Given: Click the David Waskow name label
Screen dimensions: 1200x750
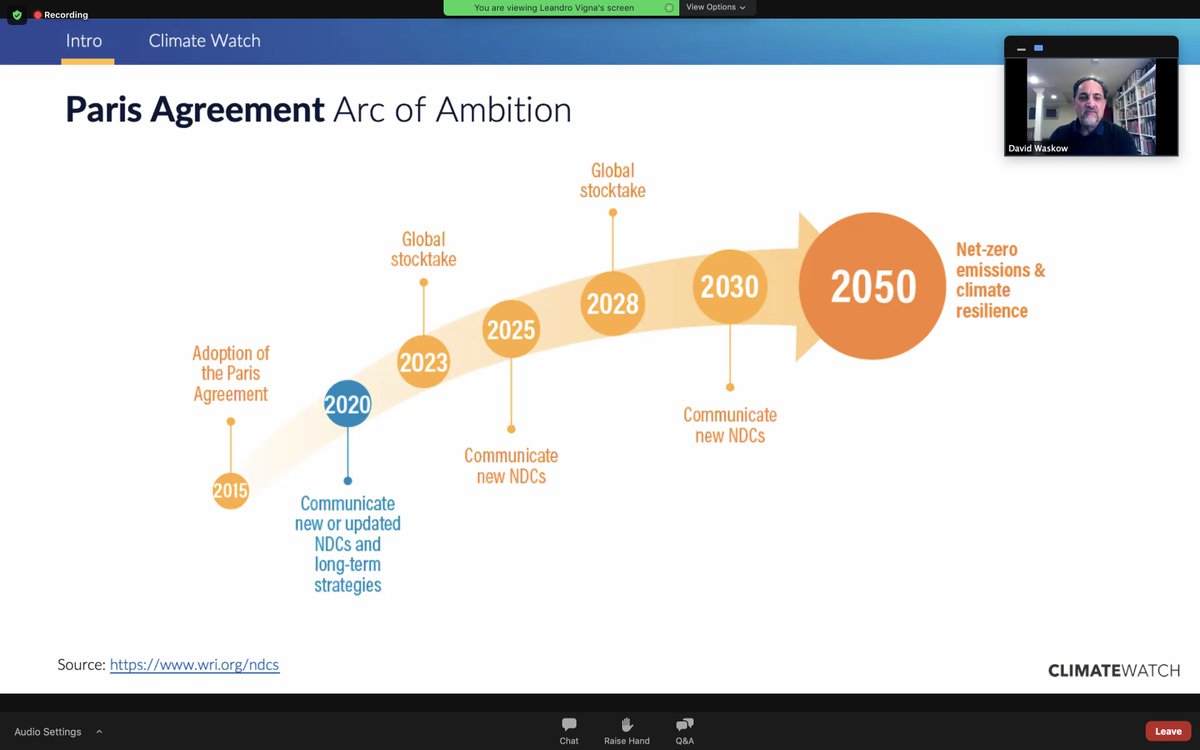Looking at the screenshot, I should click(1038, 149).
